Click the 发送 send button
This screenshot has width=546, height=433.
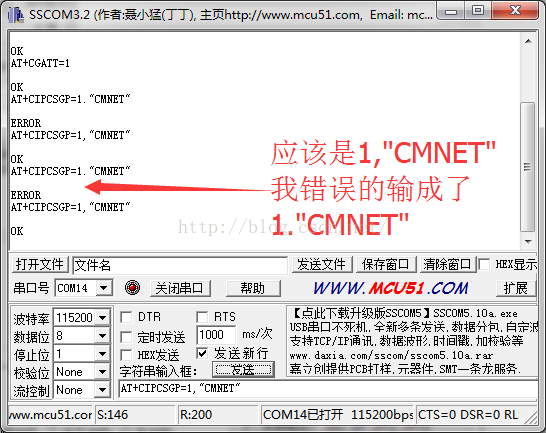coord(243,370)
